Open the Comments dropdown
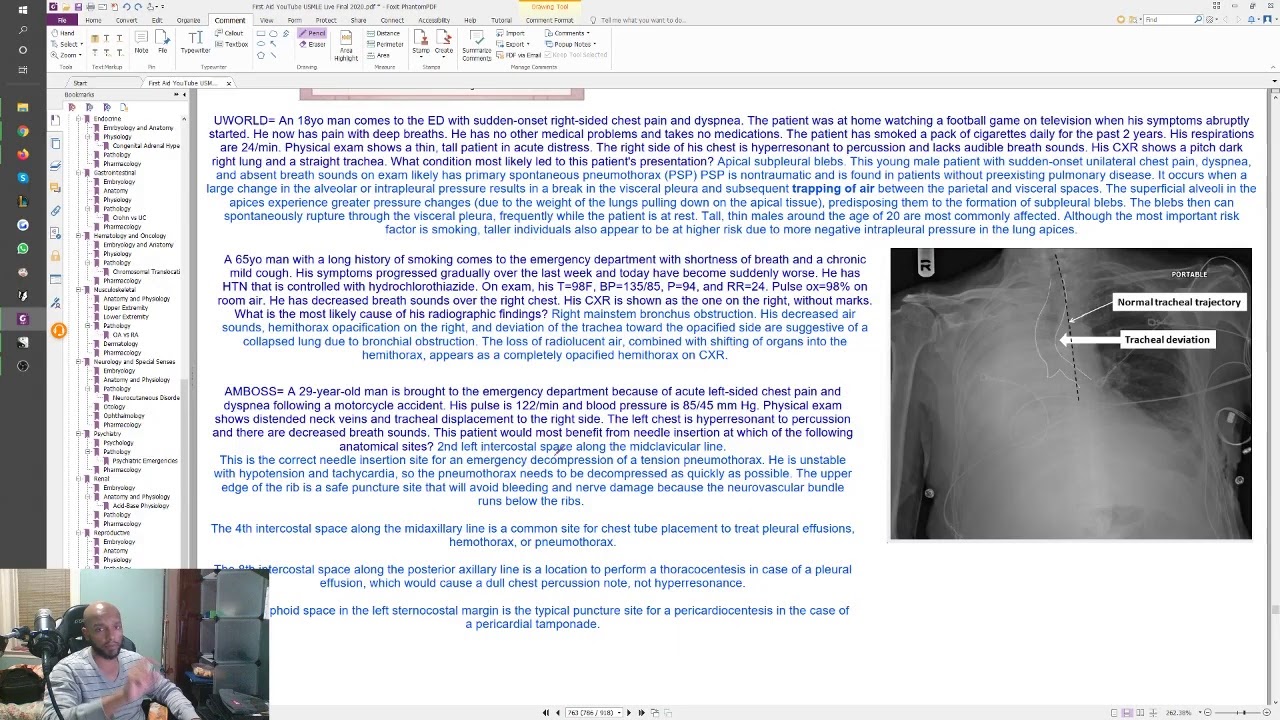 (567, 33)
